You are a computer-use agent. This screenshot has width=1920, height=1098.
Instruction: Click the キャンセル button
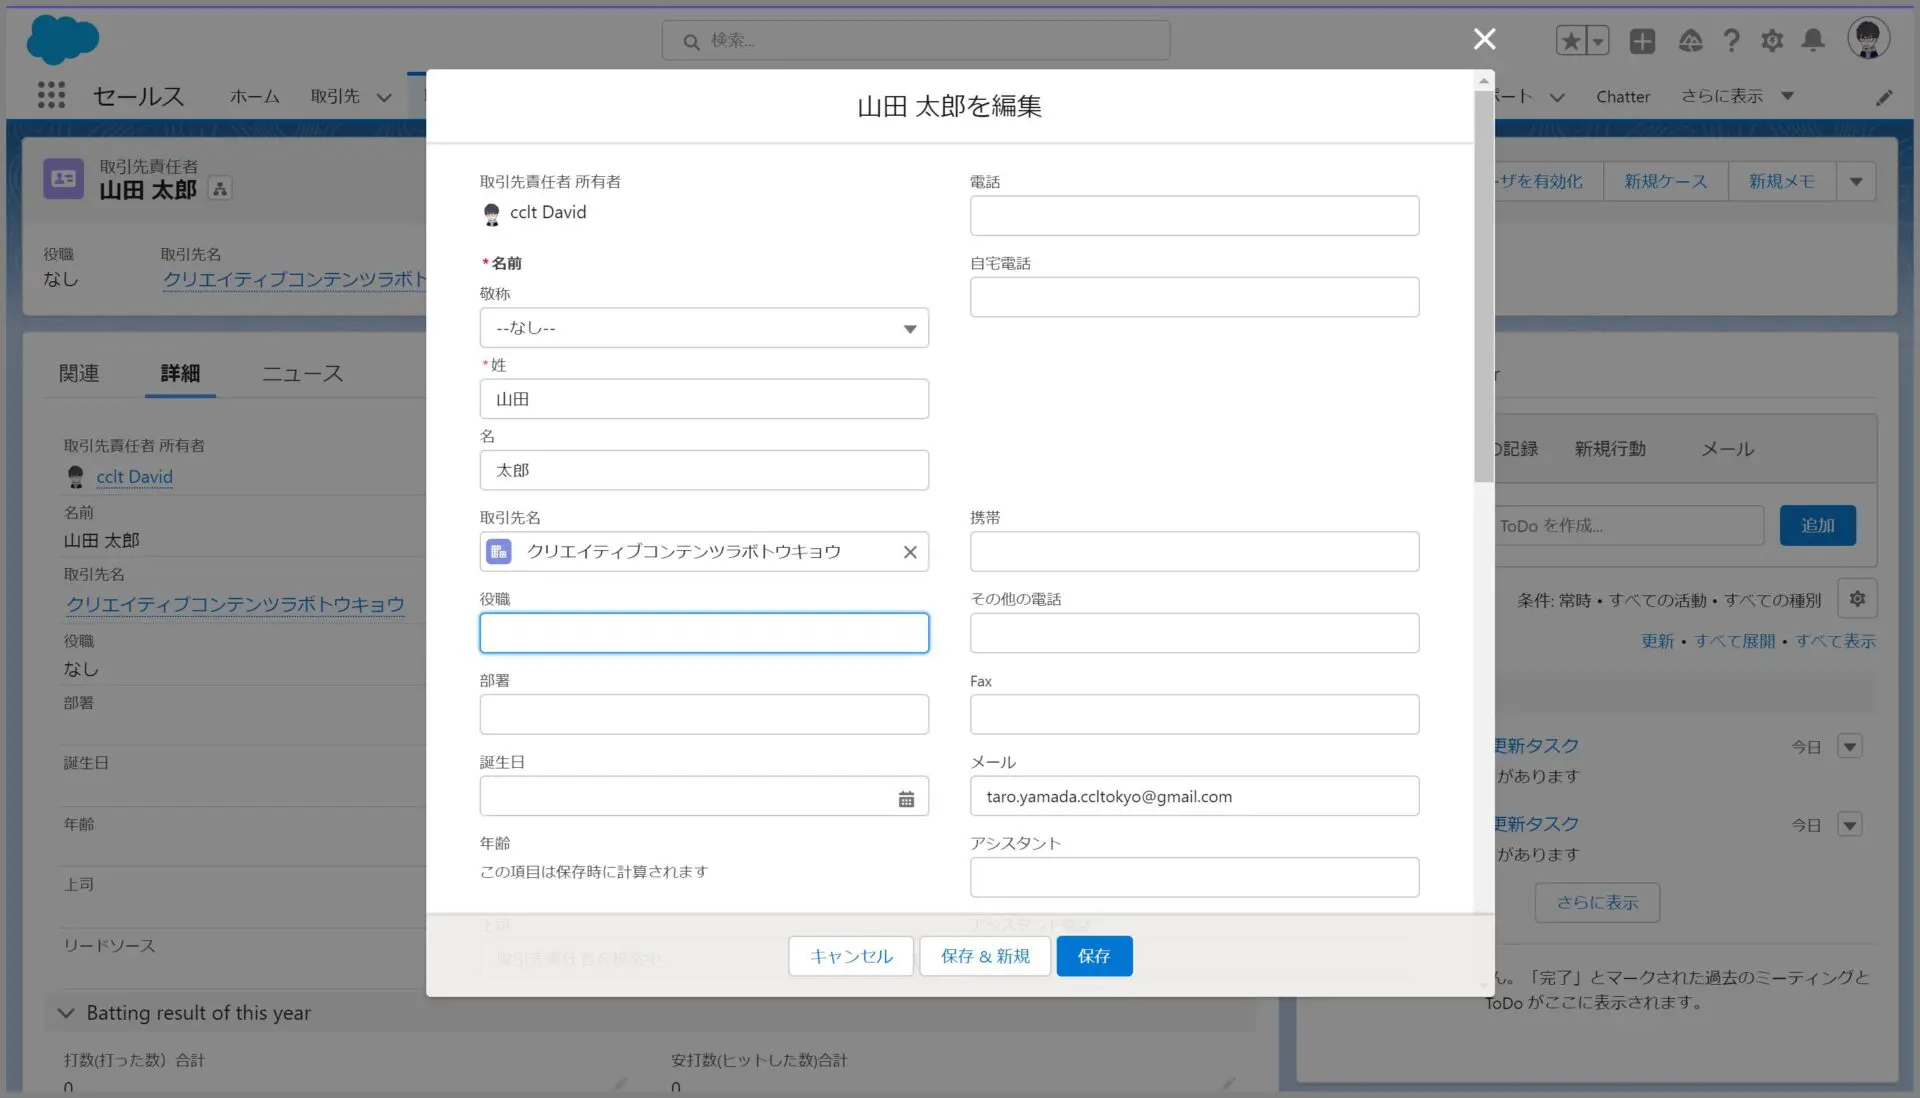pyautogui.click(x=850, y=956)
